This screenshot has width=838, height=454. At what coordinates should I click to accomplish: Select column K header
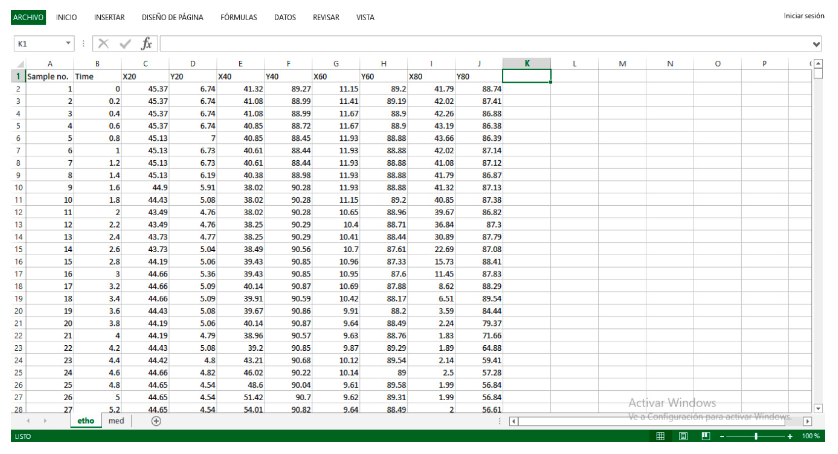pos(527,64)
